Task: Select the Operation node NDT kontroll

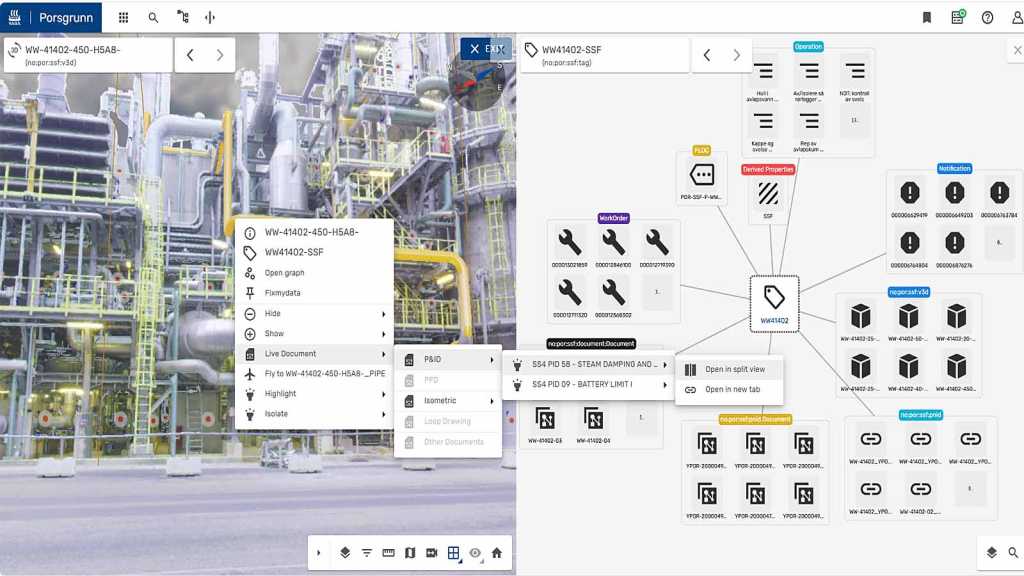Action: click(x=854, y=80)
